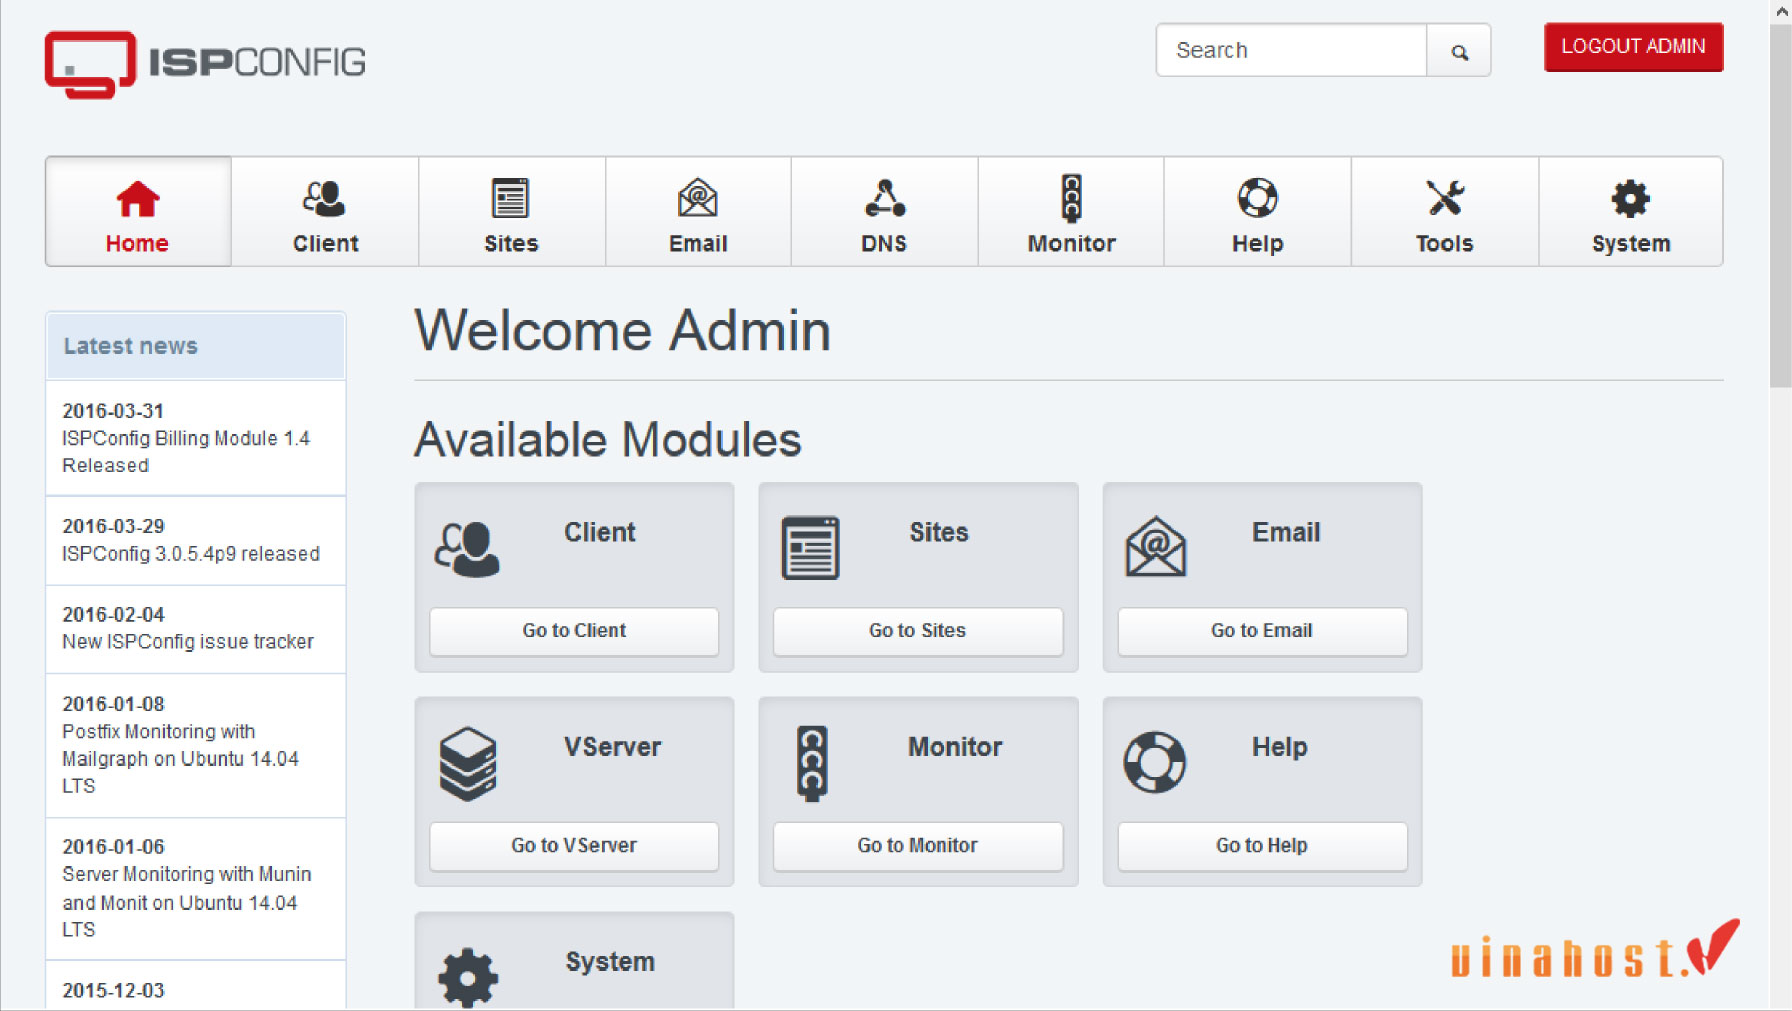1792x1011 pixels.
Task: Open news 'ISPConfig Billing Module 1.4 Released'
Action: [186, 452]
